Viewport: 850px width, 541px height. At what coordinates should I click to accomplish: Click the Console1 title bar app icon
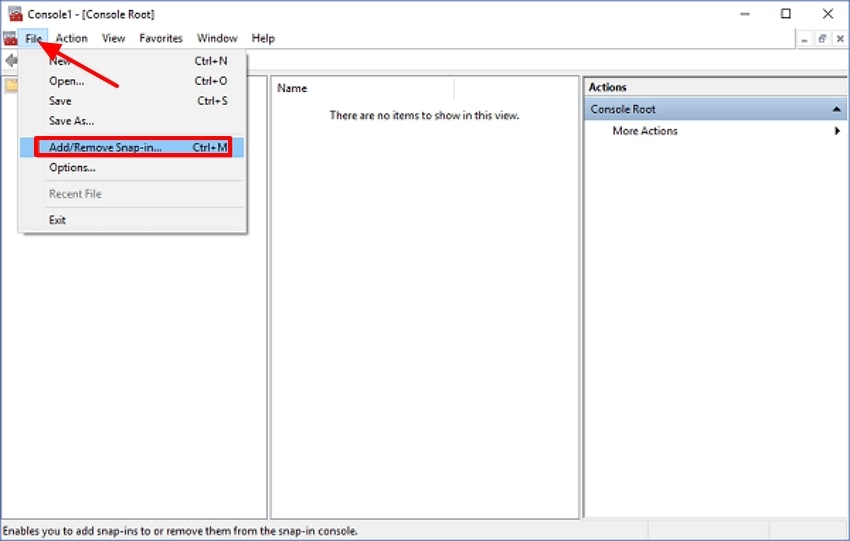point(15,14)
